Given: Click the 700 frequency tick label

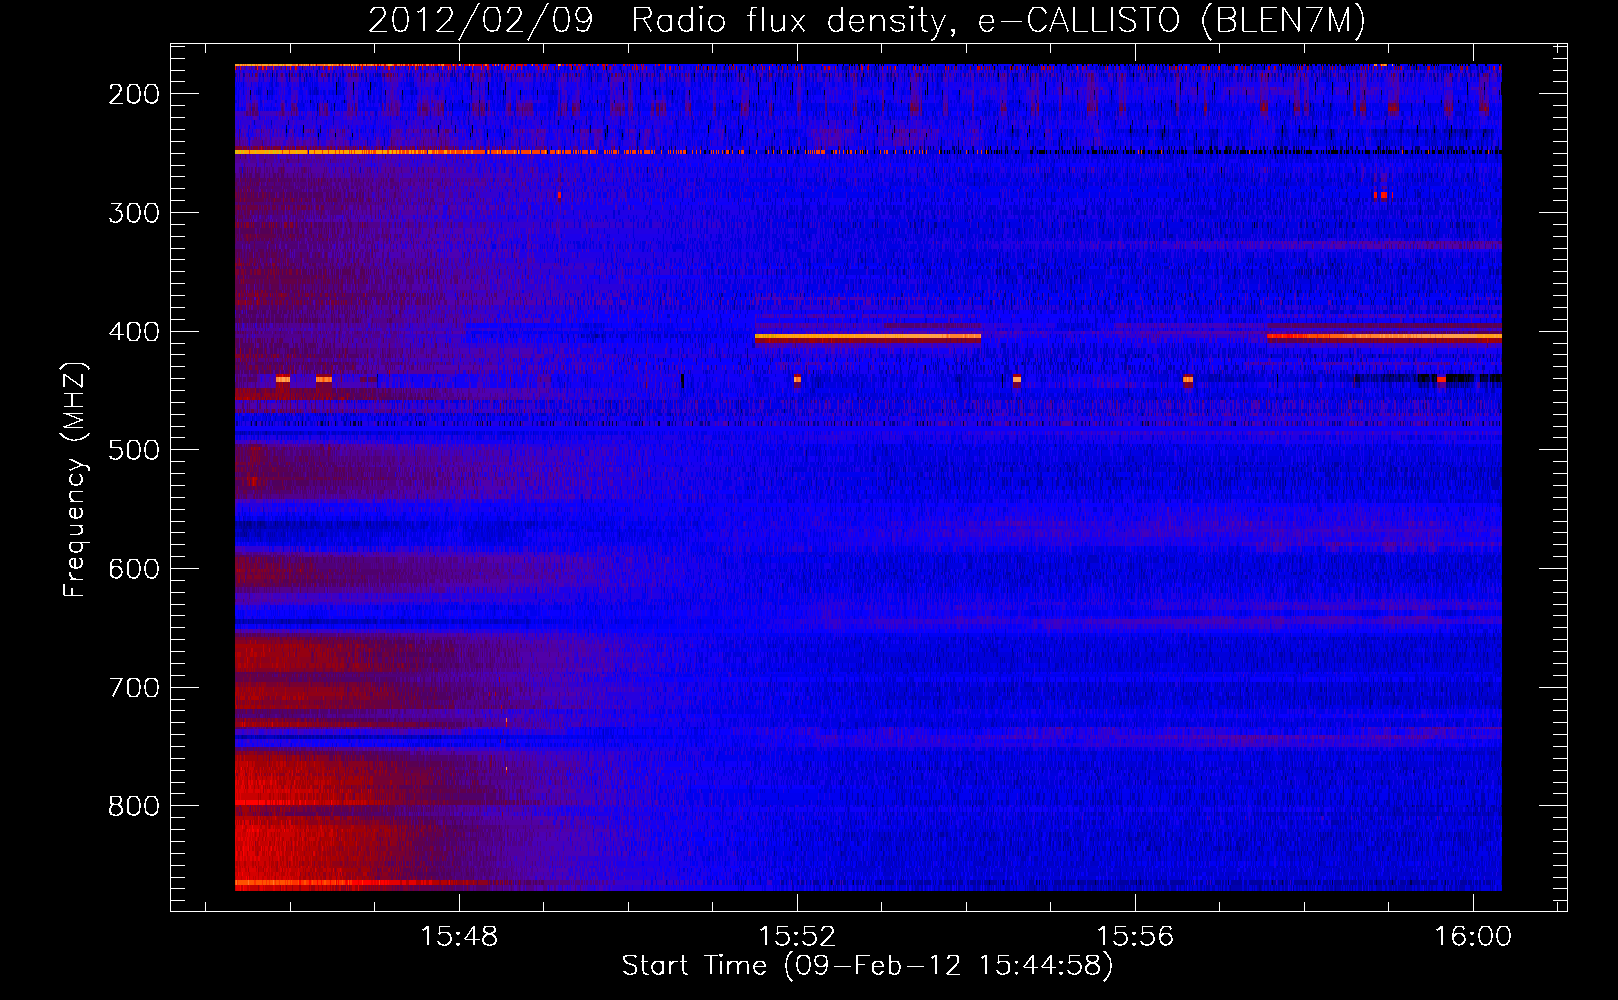Looking at the screenshot, I should point(134,688).
